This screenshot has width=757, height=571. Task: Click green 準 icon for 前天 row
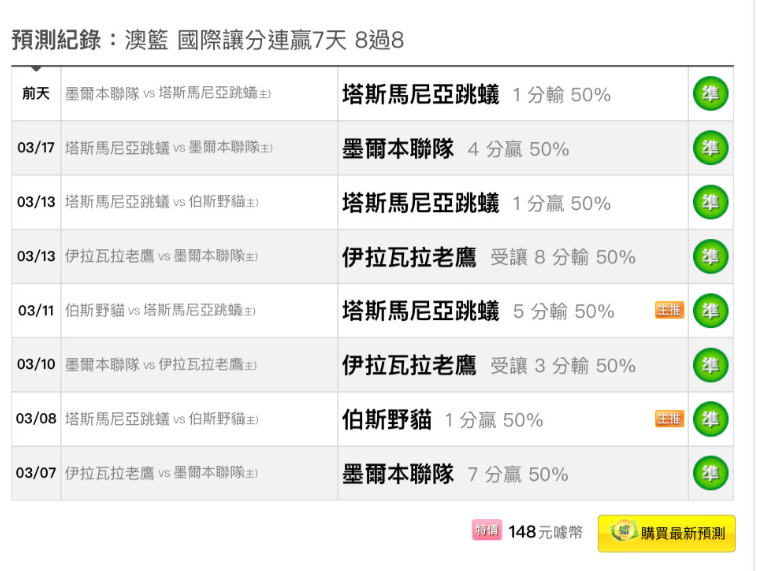click(x=710, y=93)
